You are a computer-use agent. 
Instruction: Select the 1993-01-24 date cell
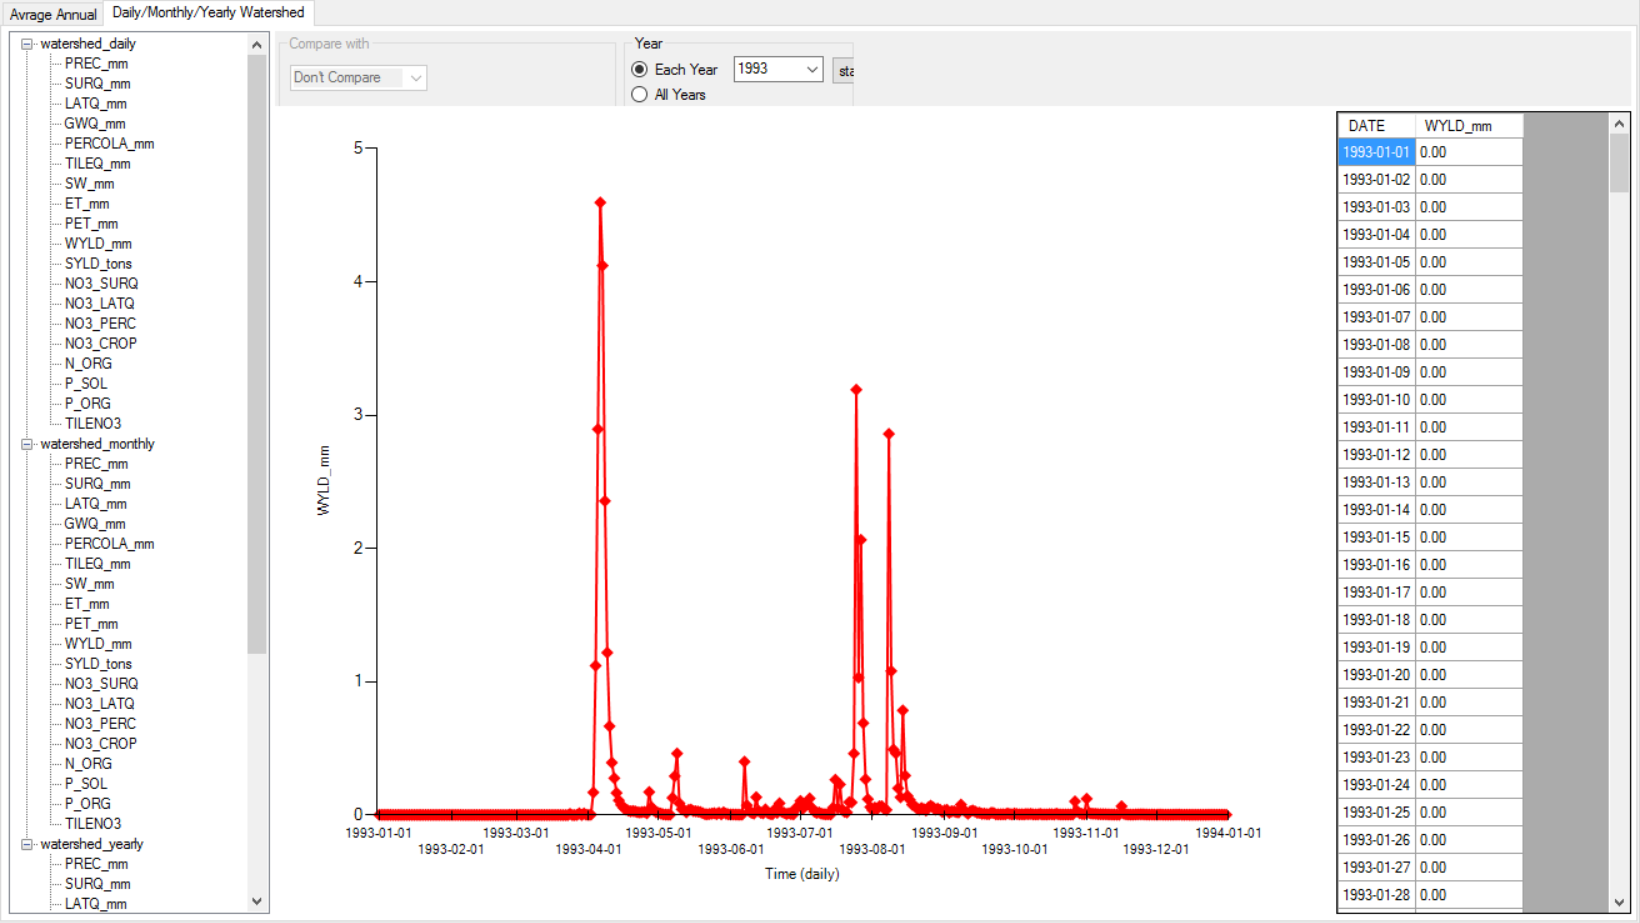pyautogui.click(x=1376, y=785)
